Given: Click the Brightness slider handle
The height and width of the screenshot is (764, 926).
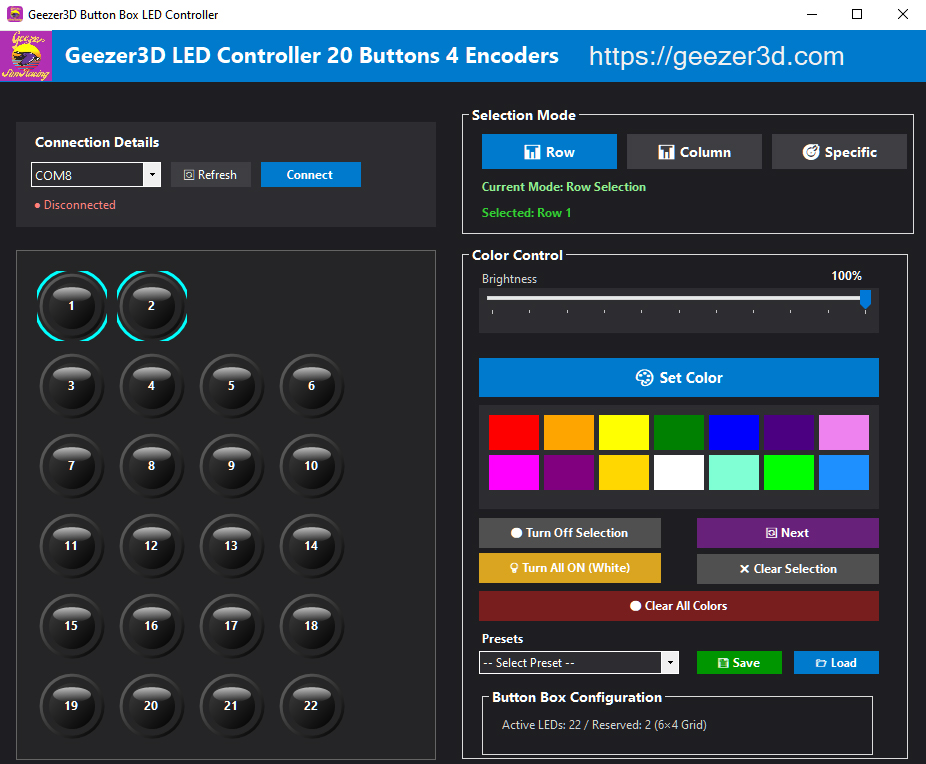Looking at the screenshot, I should point(865,298).
